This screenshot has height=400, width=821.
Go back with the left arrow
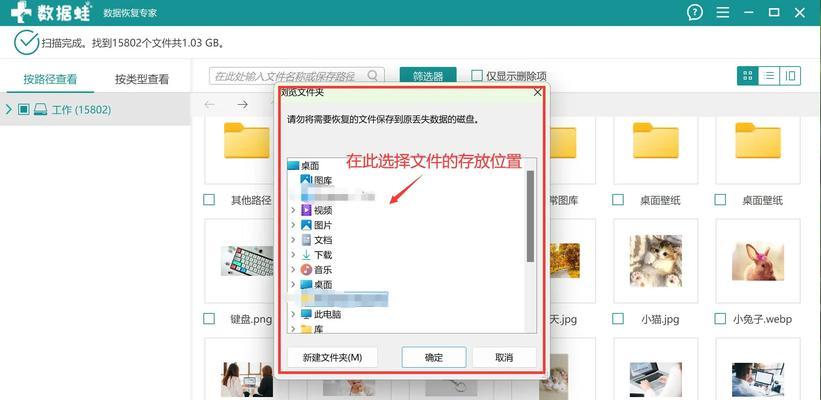point(210,105)
